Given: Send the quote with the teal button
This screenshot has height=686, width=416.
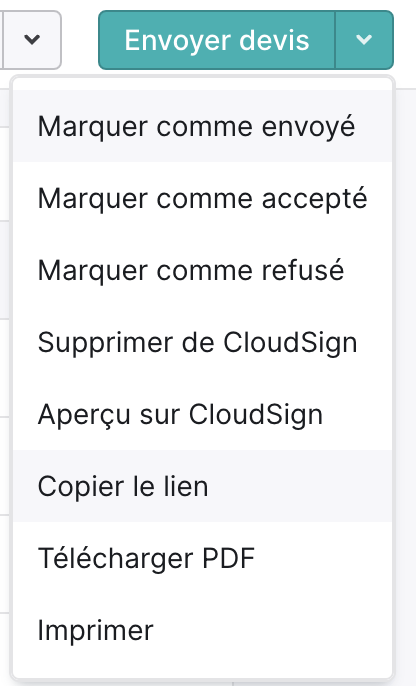Looking at the screenshot, I should pos(217,40).
